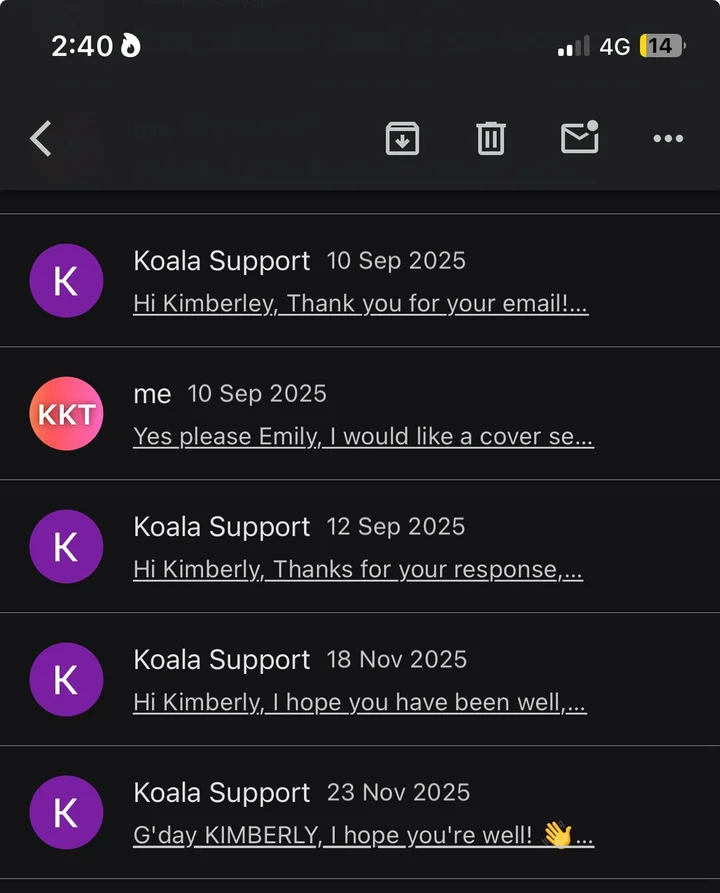Tap purple K avatar for 23 Nov email

pyautogui.click(x=66, y=813)
